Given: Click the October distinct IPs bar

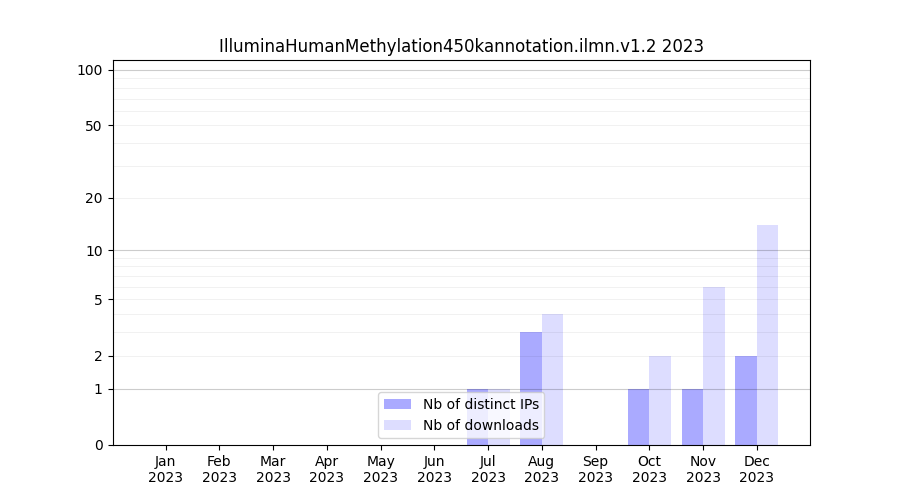Looking at the screenshot, I should tap(638, 417).
